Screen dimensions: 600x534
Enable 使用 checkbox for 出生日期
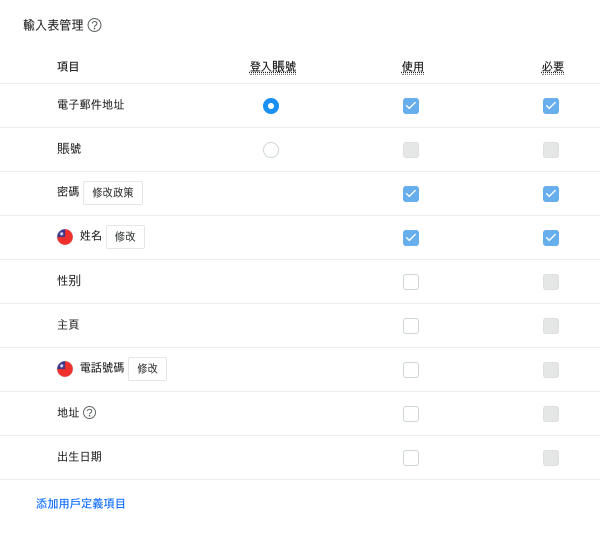tap(411, 458)
